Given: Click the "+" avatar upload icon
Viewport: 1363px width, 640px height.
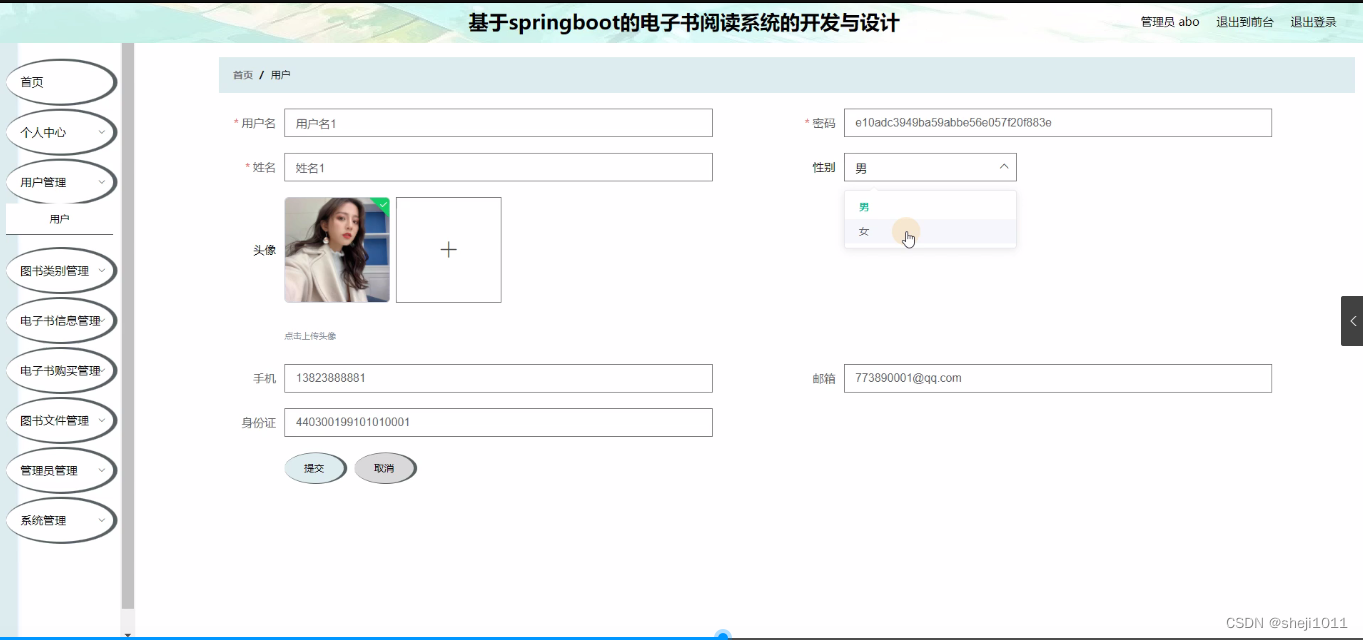Looking at the screenshot, I should click(448, 249).
